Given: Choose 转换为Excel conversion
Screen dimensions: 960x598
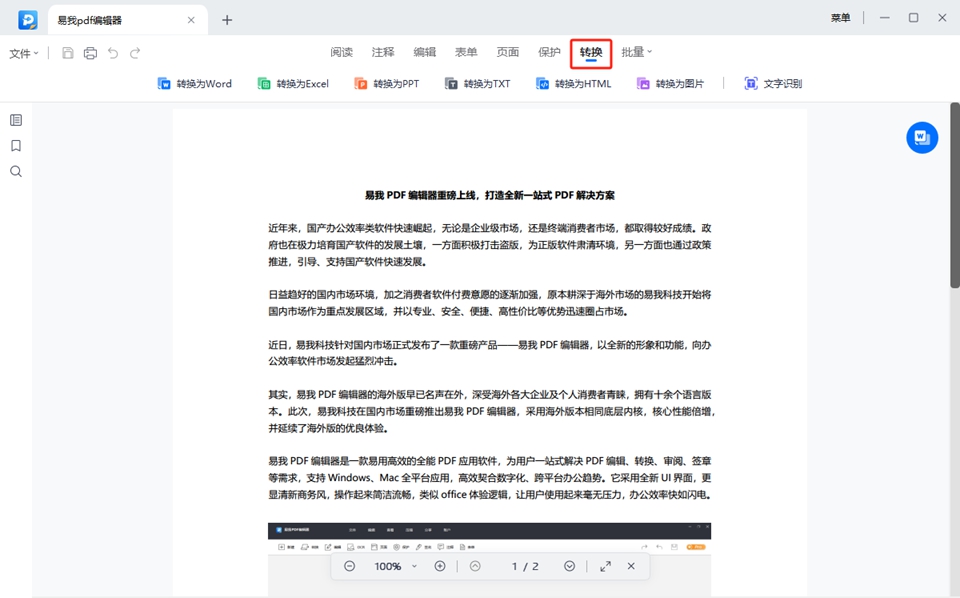Looking at the screenshot, I should tap(293, 84).
